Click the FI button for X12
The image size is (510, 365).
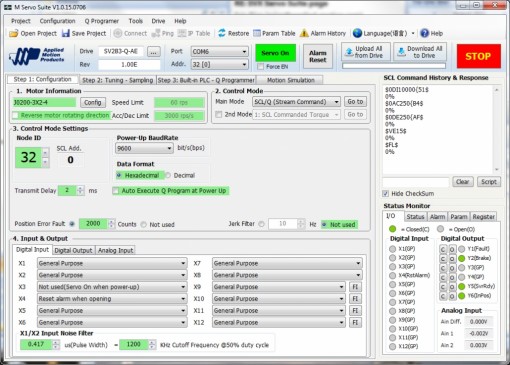point(355,322)
